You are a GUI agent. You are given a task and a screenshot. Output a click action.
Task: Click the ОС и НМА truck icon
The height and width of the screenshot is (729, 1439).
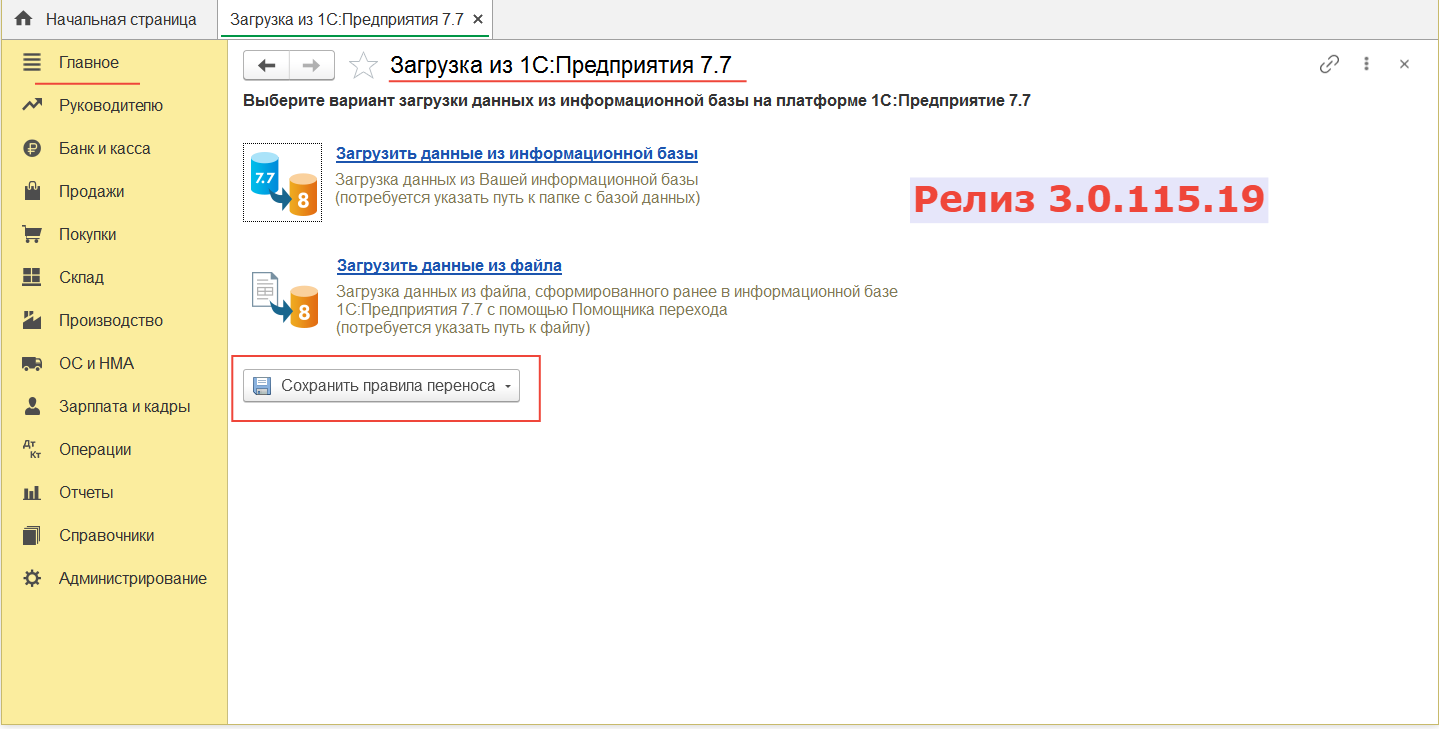point(32,364)
